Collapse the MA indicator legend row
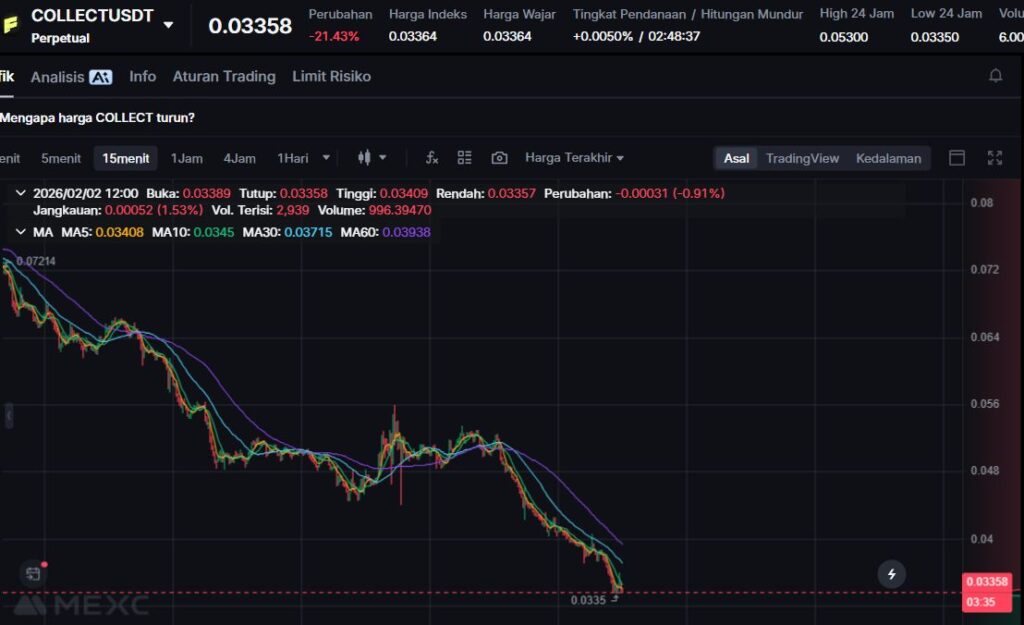The width and height of the screenshot is (1024, 625). pos(19,232)
